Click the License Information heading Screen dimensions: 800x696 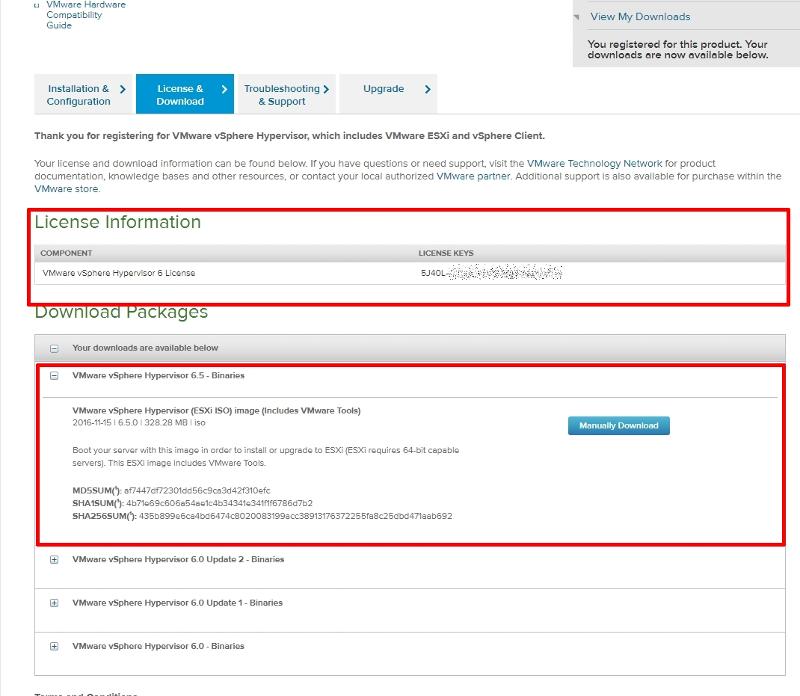tap(118, 222)
